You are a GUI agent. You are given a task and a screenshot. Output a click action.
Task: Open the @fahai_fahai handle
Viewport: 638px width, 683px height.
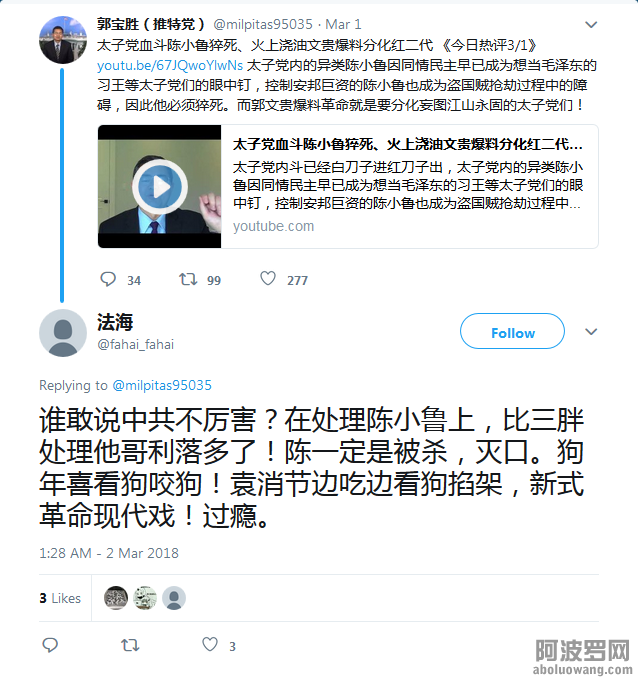click(x=135, y=345)
